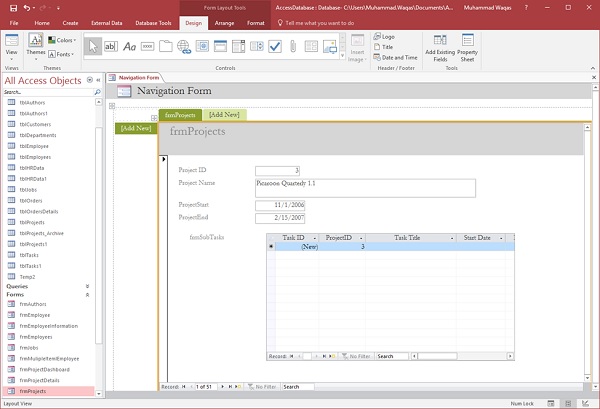Open the Property Sheet
This screenshot has width=600, height=409.
coord(467,50)
